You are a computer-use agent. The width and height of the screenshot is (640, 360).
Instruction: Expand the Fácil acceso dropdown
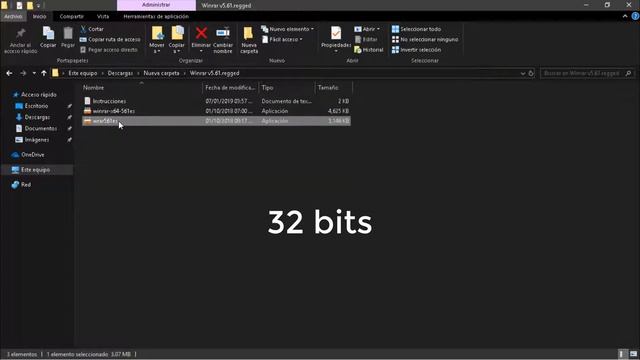pyautogui.click(x=282, y=40)
